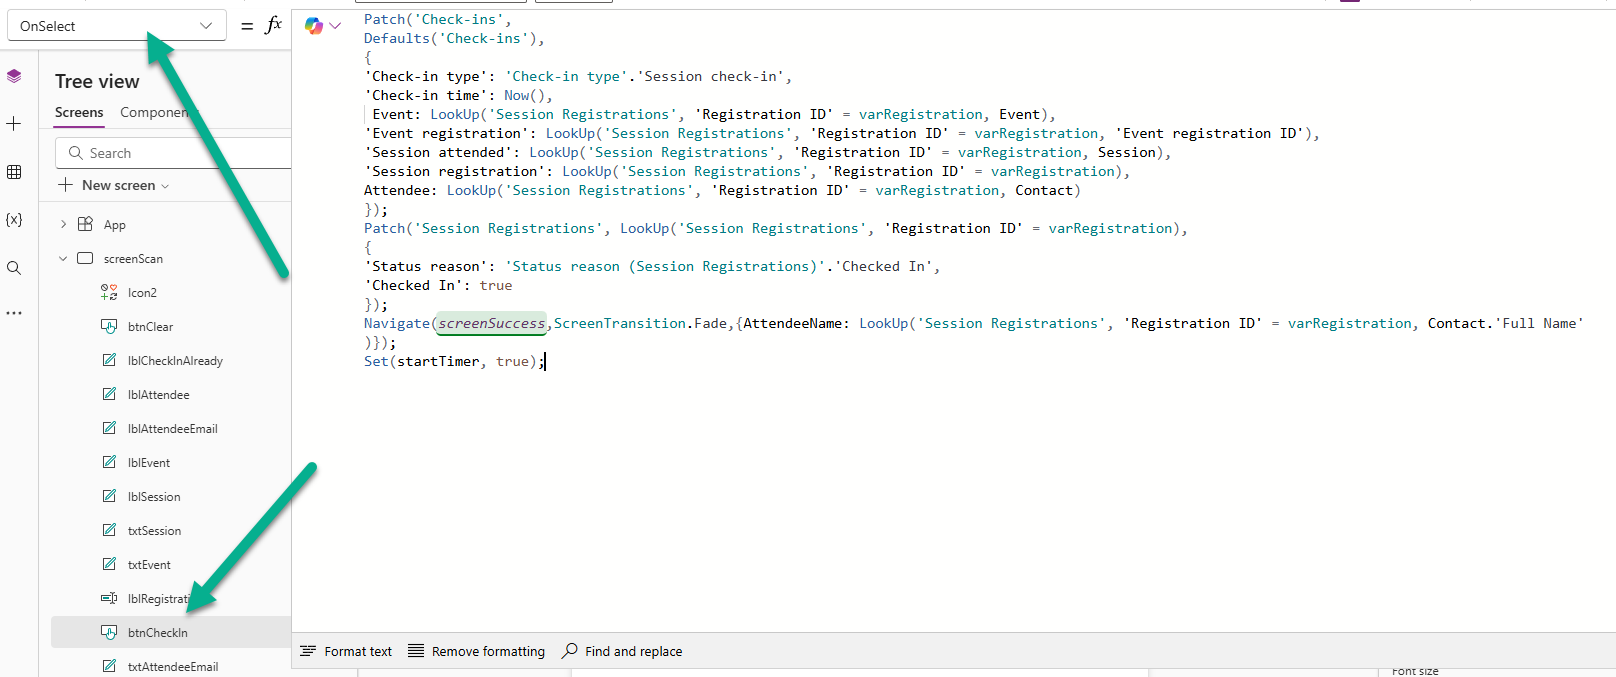Screen dimensions: 1616x677
Task: Open the Tree view layers icon
Action: point(14,76)
